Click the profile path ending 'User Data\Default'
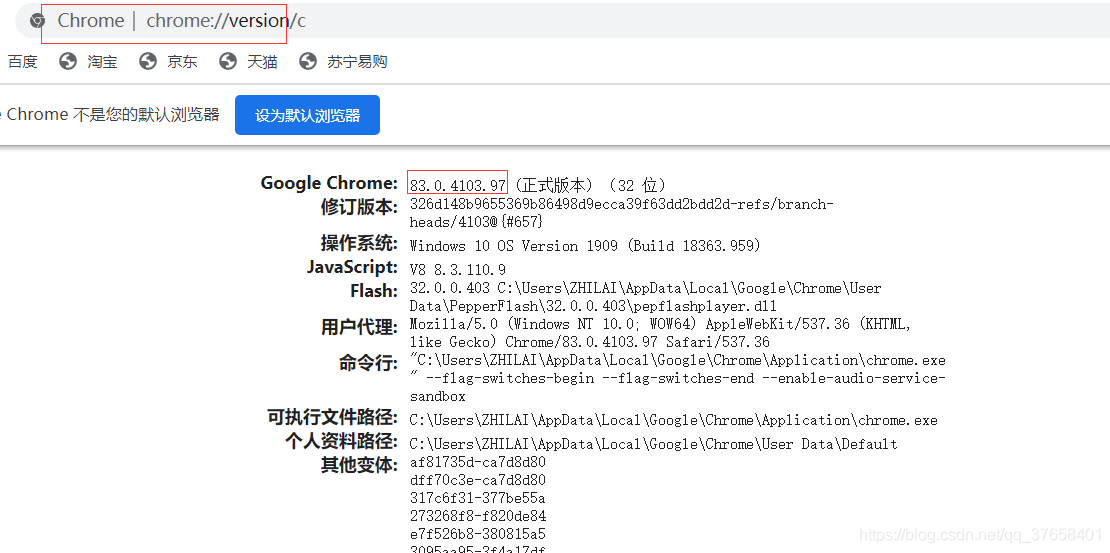The image size is (1110, 553). click(x=653, y=445)
